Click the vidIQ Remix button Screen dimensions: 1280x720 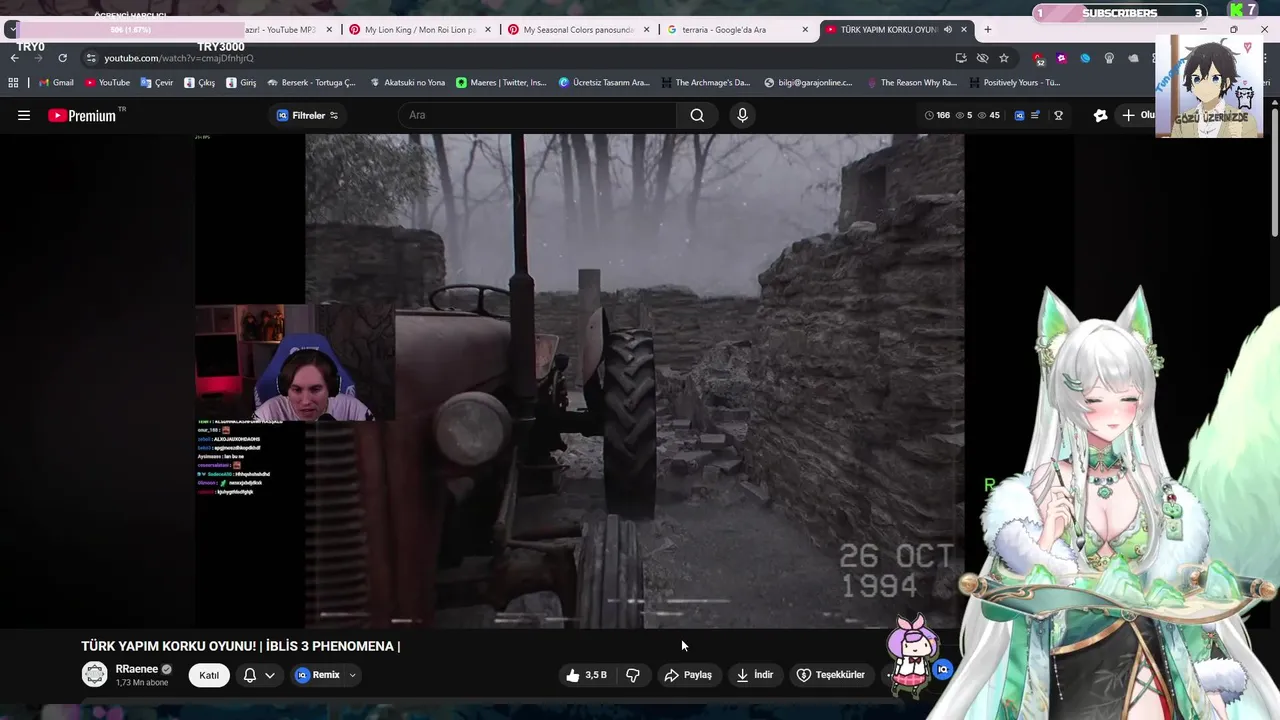[x=318, y=675]
